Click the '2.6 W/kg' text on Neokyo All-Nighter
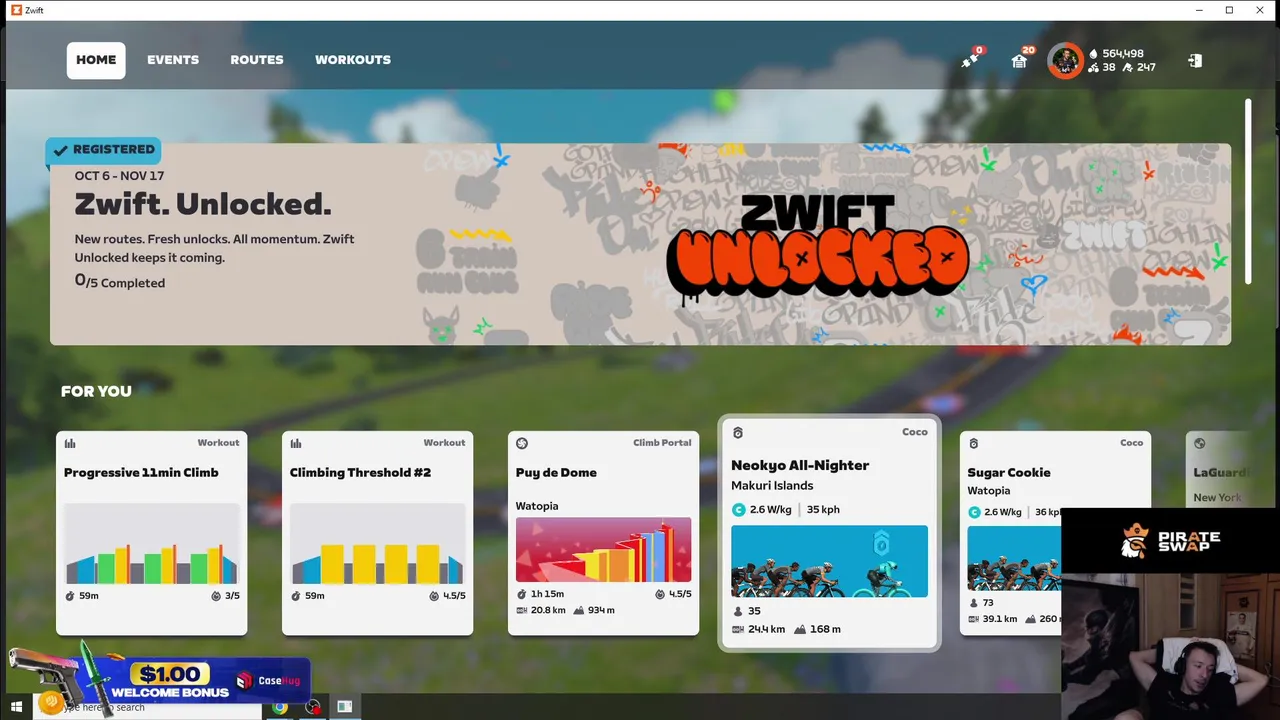 [771, 510]
